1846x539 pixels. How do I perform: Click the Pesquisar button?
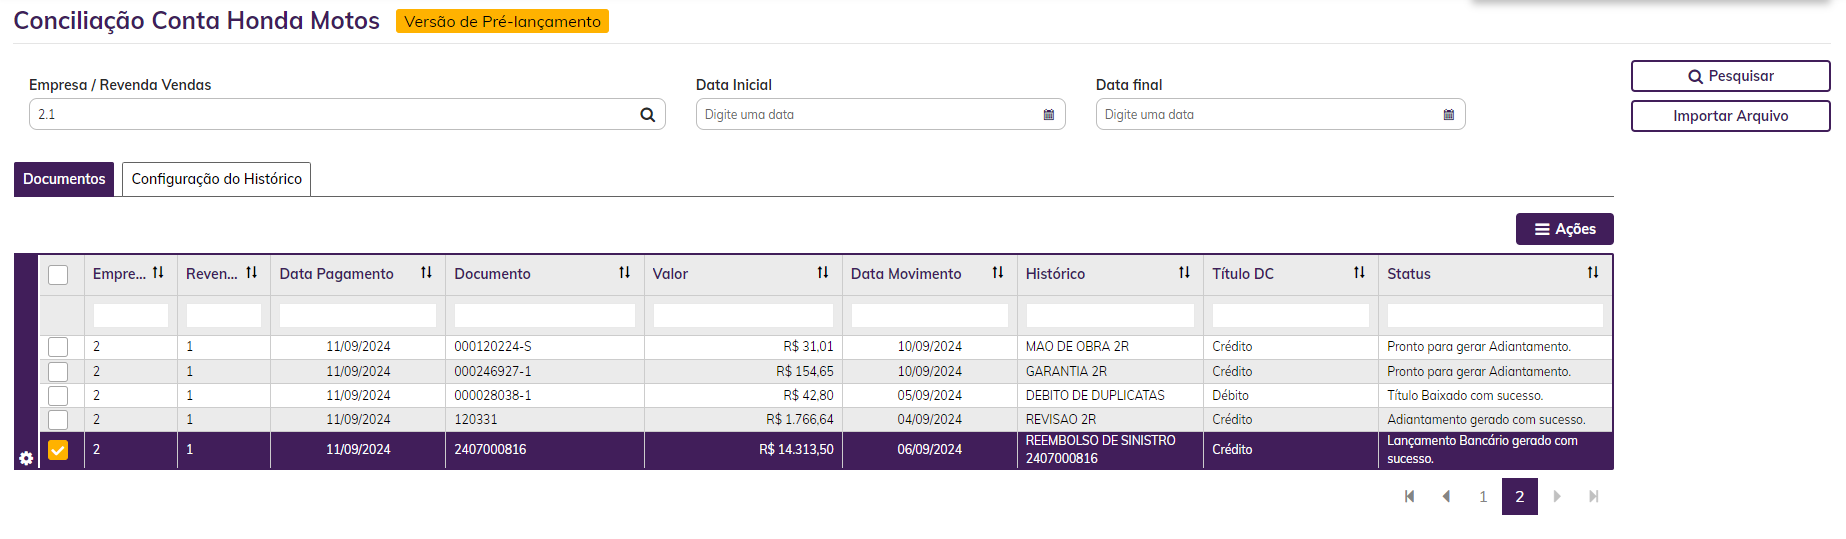1730,76
